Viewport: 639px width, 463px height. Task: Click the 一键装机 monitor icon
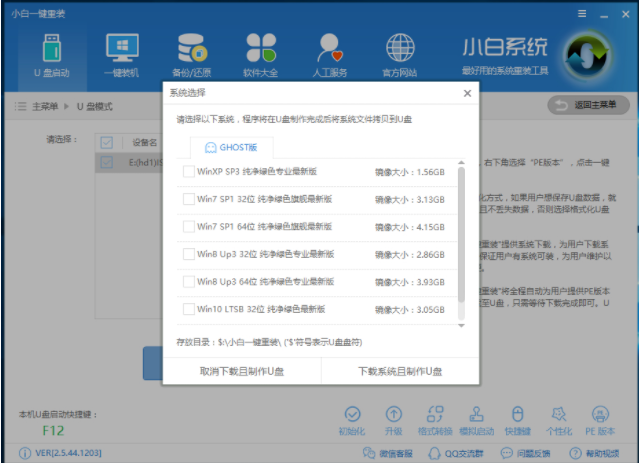[122, 51]
